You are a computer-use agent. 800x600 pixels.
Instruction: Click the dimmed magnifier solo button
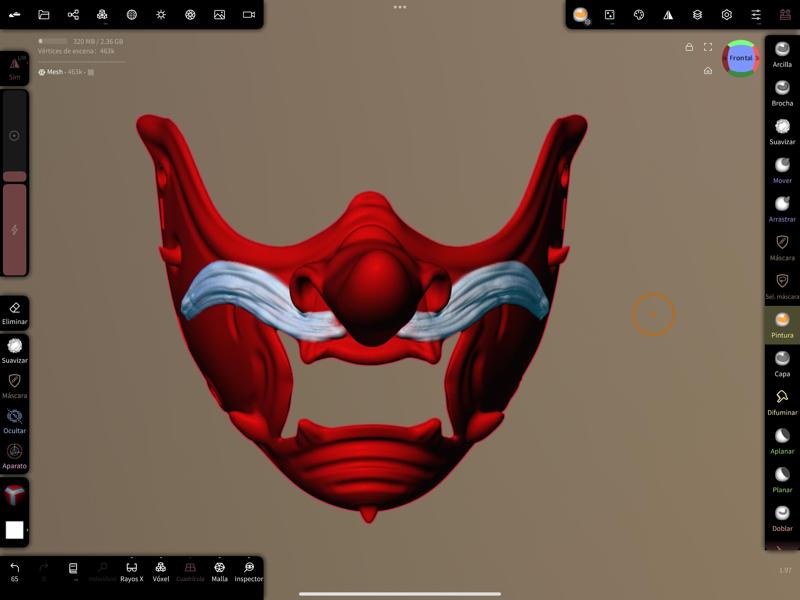coord(103,572)
